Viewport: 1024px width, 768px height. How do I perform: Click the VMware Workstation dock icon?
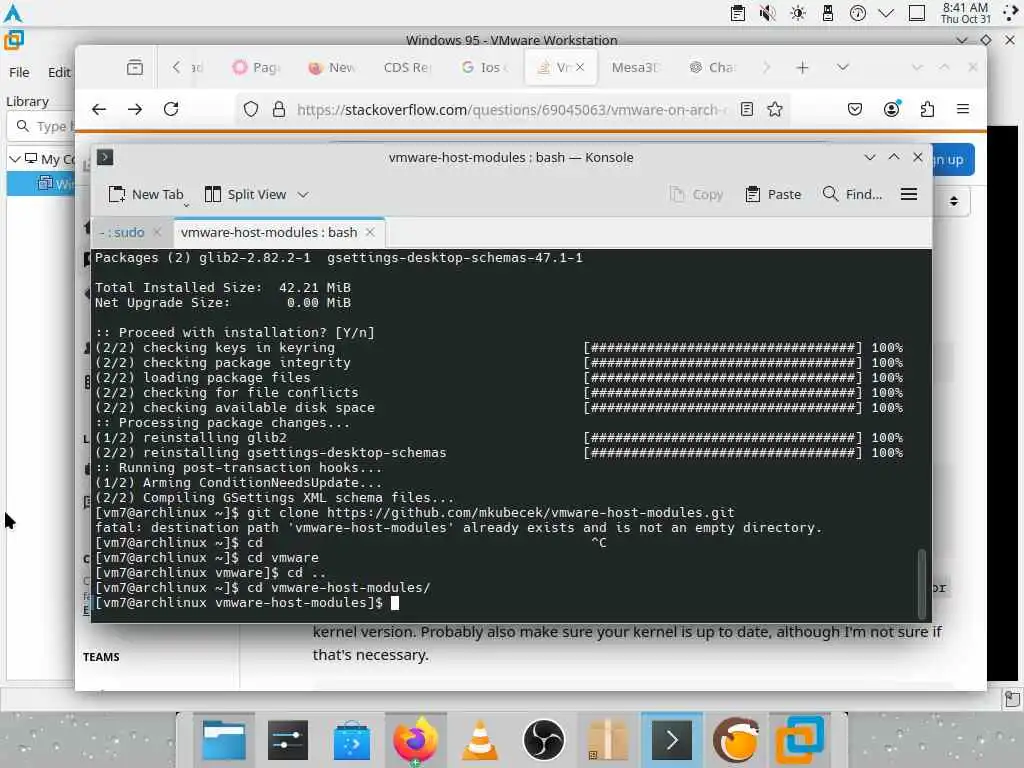click(x=800, y=739)
